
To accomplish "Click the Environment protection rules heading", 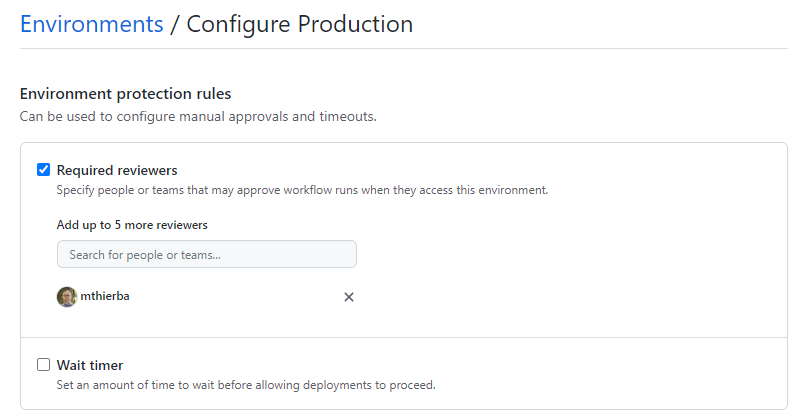I will 125,94.
